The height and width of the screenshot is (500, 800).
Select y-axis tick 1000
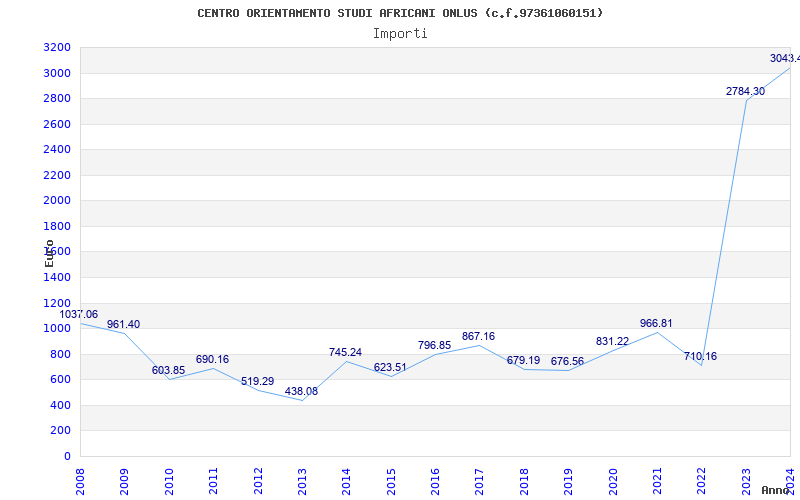(57, 329)
